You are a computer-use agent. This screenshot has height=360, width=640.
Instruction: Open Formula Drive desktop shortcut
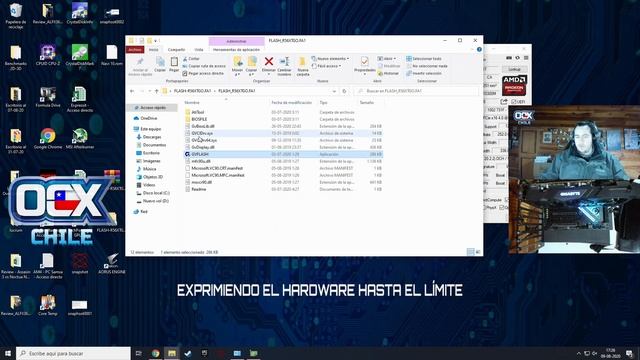point(48,98)
